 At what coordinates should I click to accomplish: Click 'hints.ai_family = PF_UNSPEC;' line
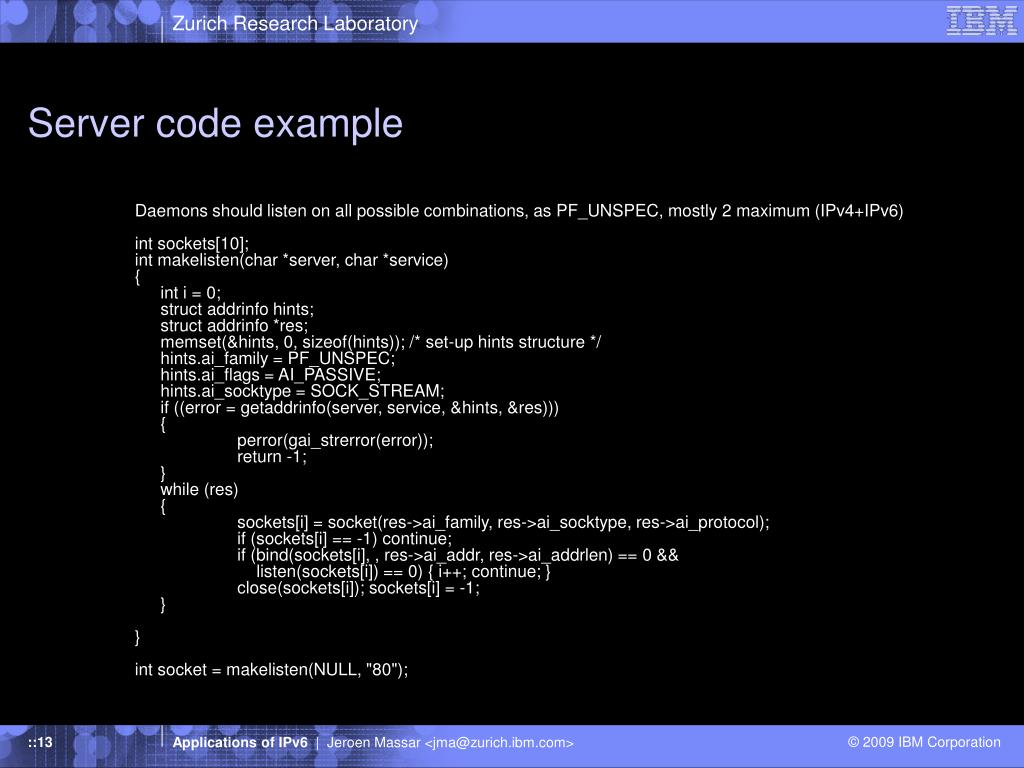(278, 359)
